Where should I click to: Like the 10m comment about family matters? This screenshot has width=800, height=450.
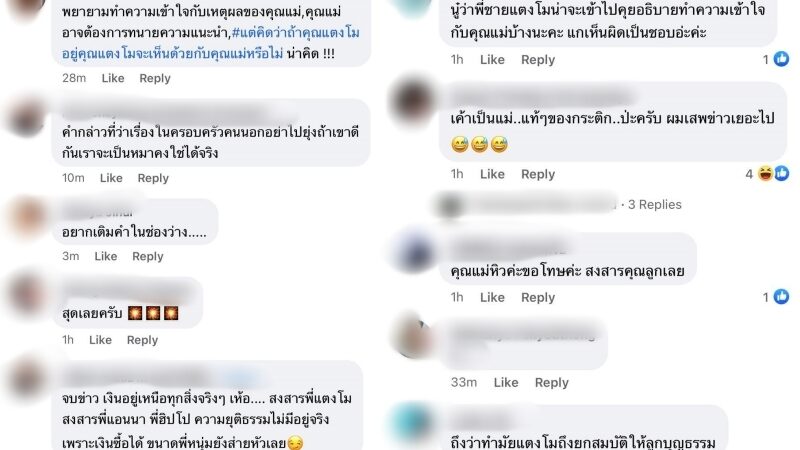[111, 178]
